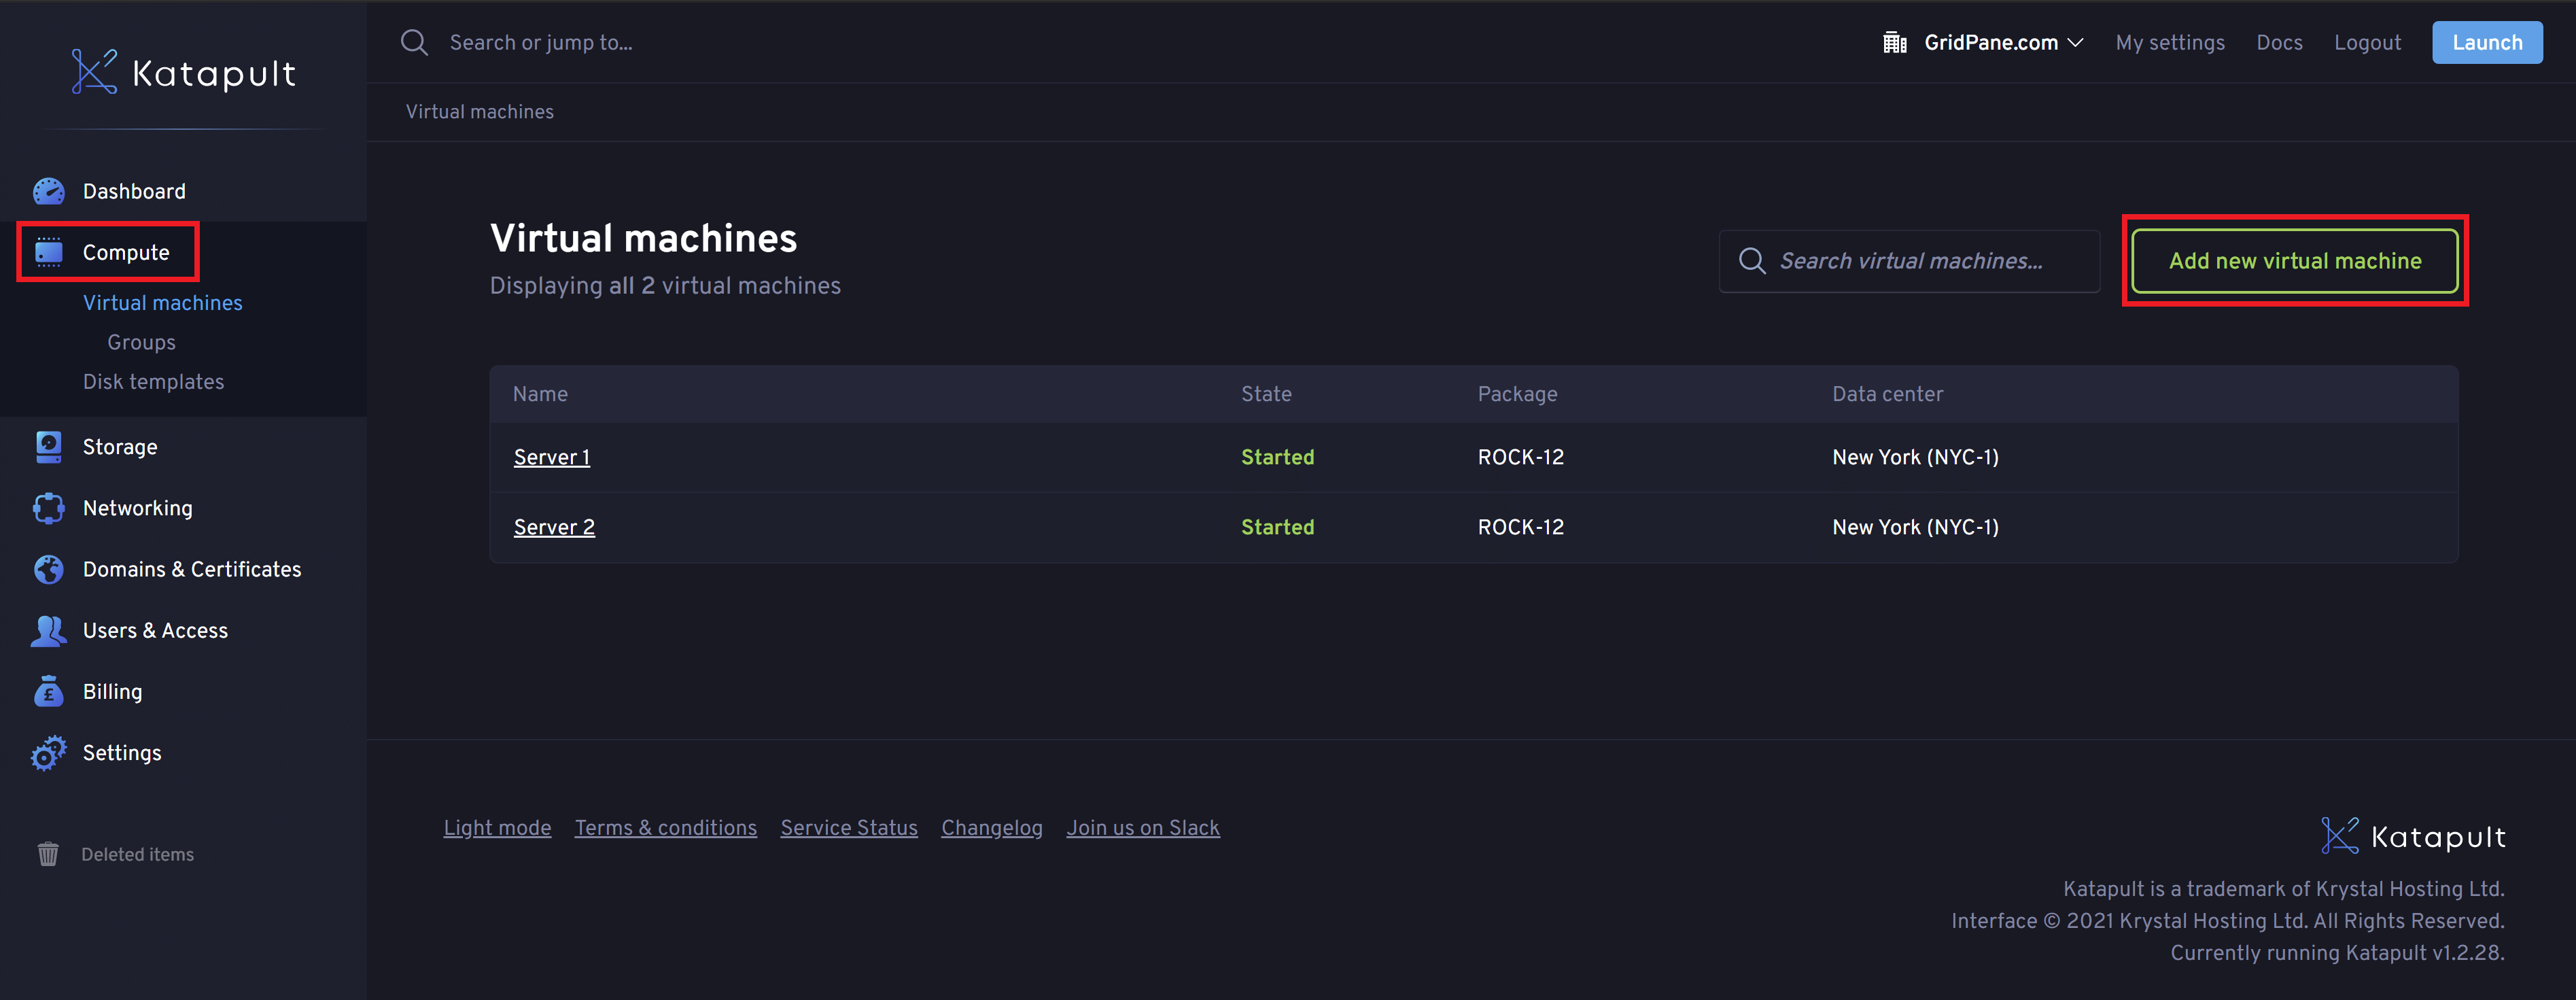The height and width of the screenshot is (1000, 2576).
Task: Click the Storage disk icon
Action: pyautogui.click(x=48, y=447)
